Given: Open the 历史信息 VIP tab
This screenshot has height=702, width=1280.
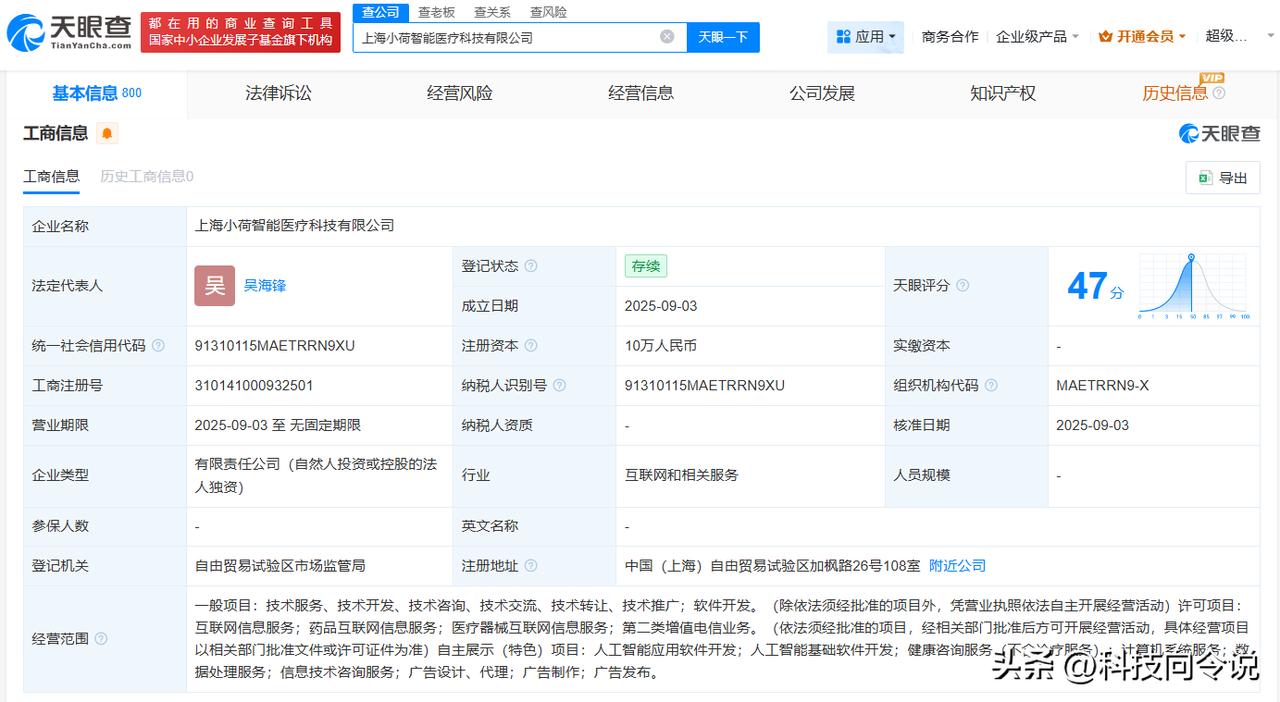Looking at the screenshot, I should click(1175, 93).
